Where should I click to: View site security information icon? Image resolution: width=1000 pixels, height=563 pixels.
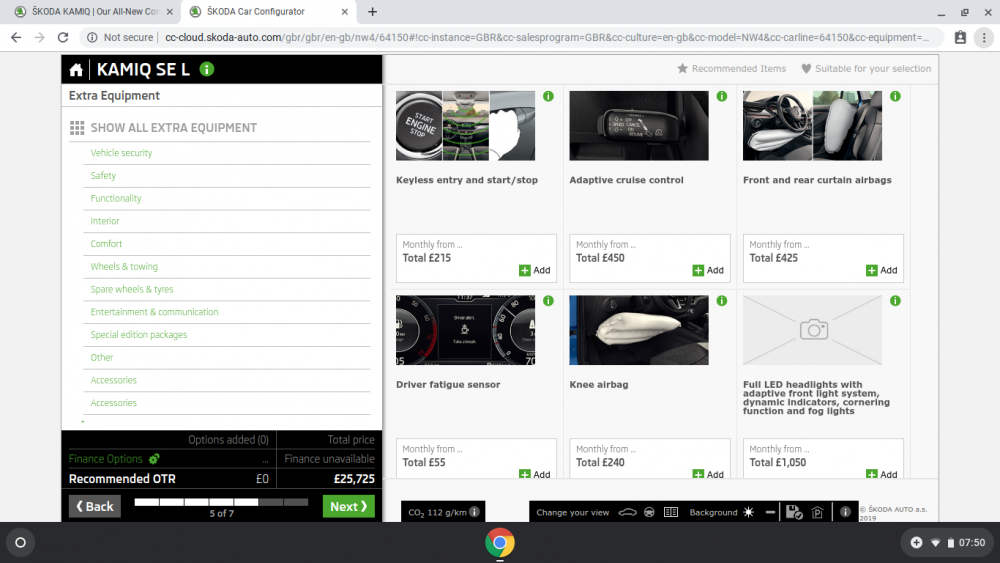pos(92,38)
